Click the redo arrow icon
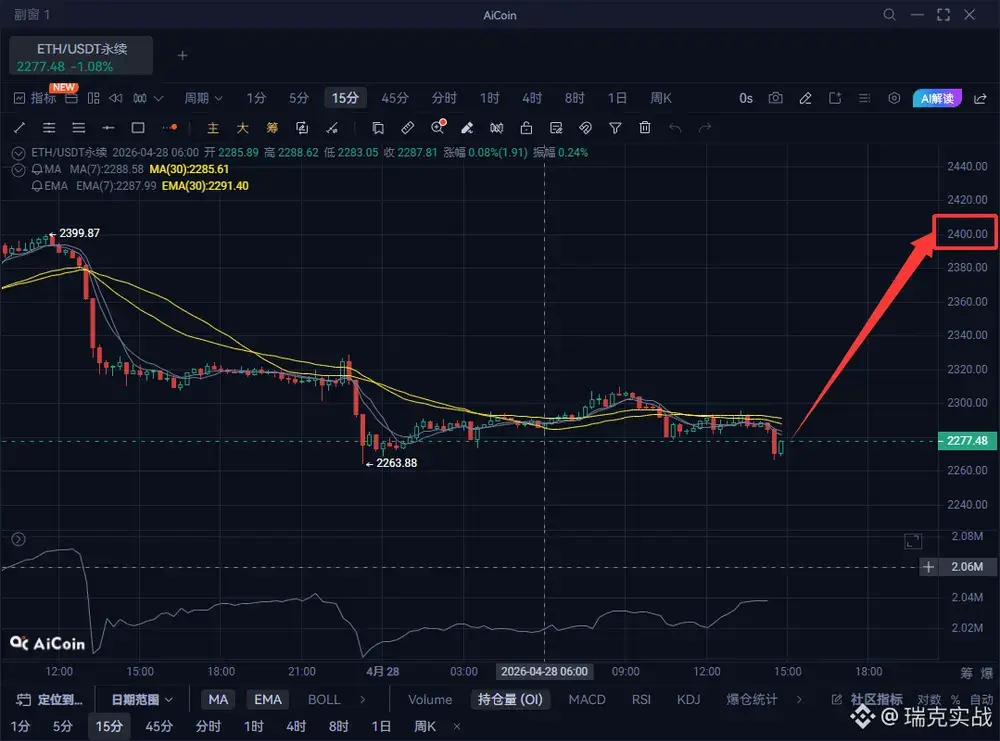 point(705,128)
